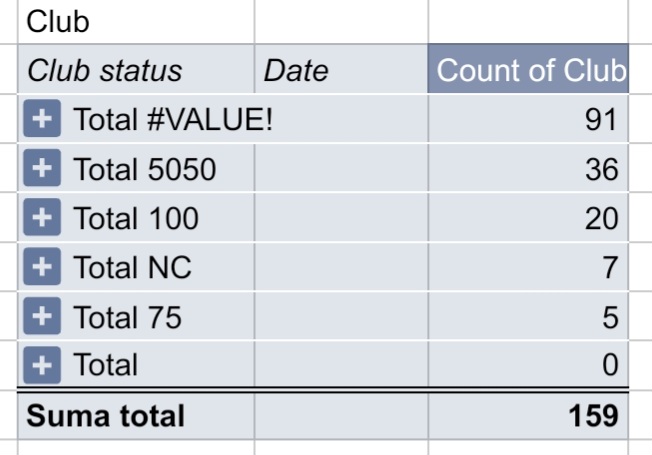Image resolution: width=652 pixels, height=455 pixels.
Task: Select the Total 5050 label text
Action: coord(144,169)
